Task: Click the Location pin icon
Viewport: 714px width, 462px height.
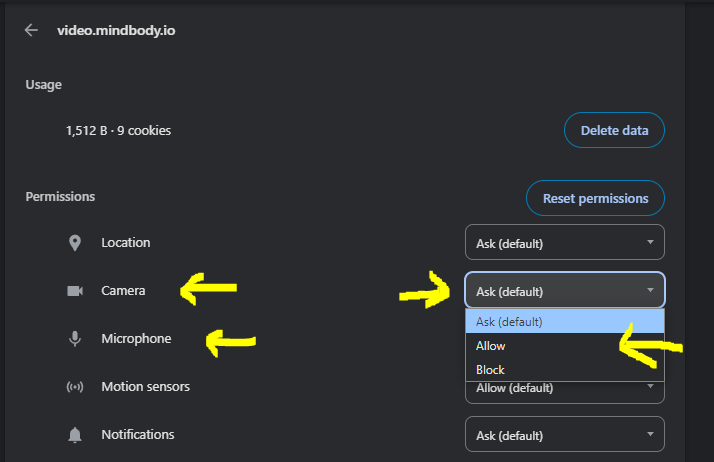Action: [75, 243]
